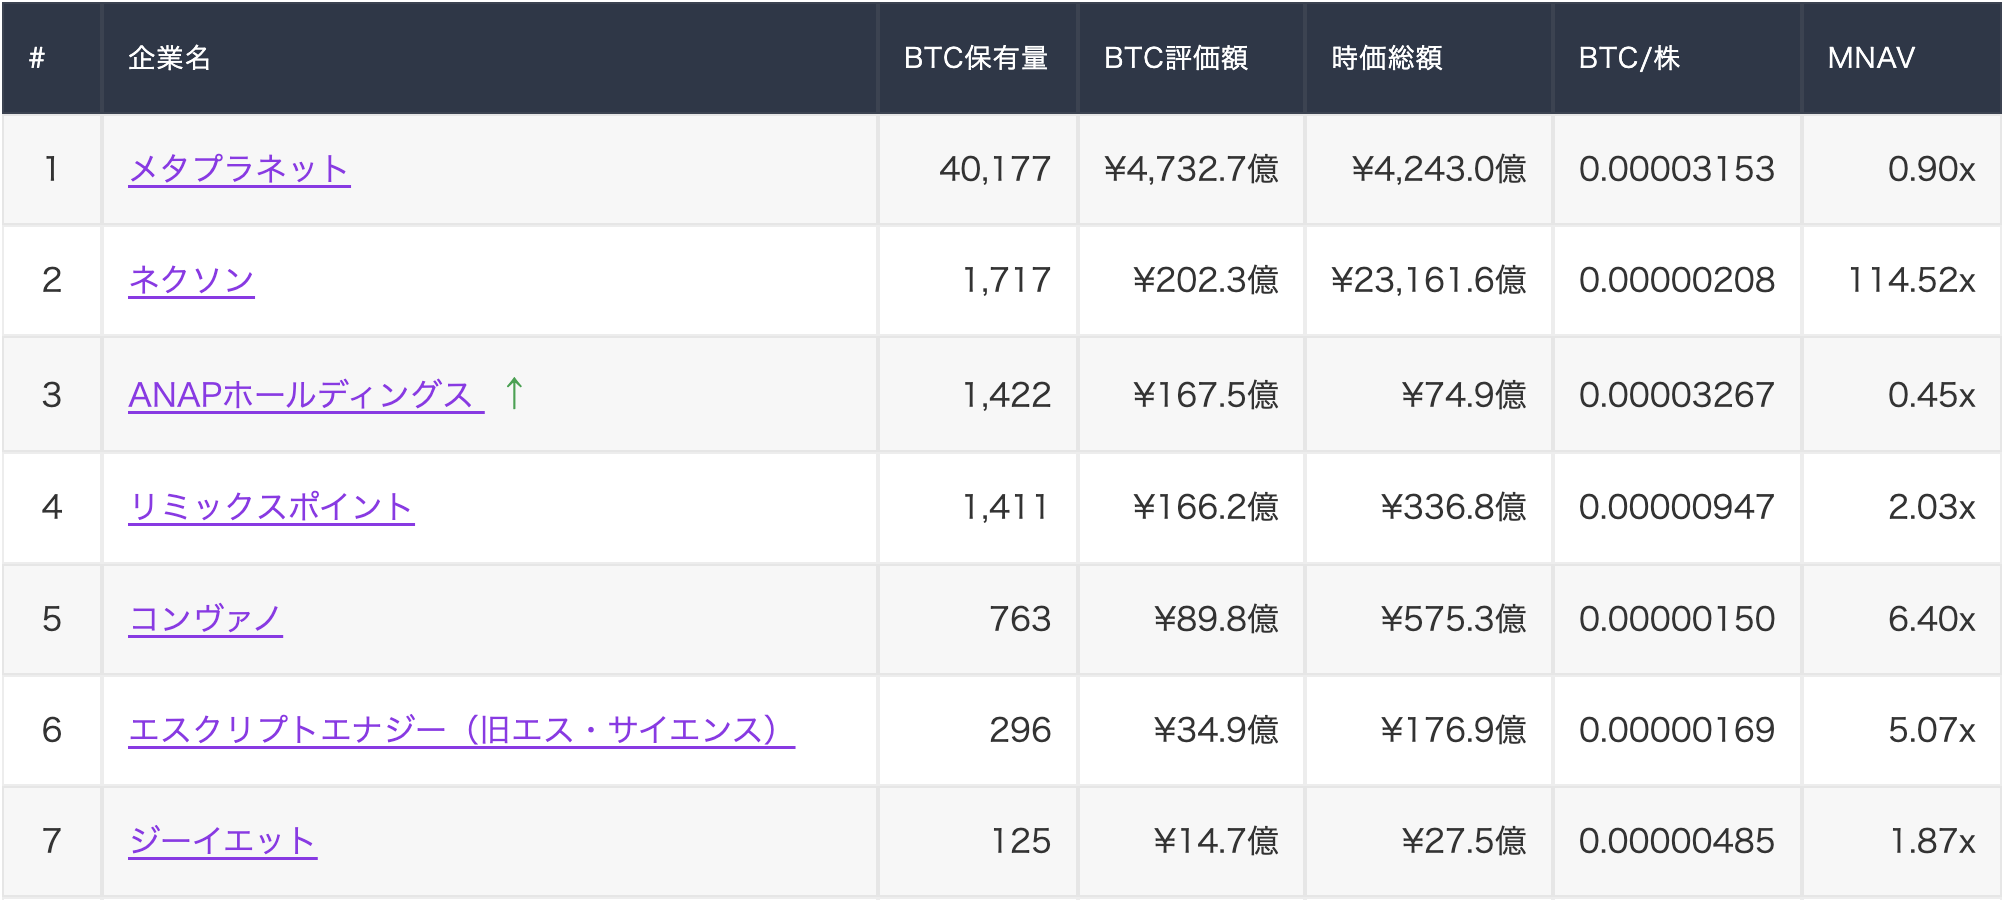
Task: Sort by the BTC保有量 column header
Action: [975, 58]
